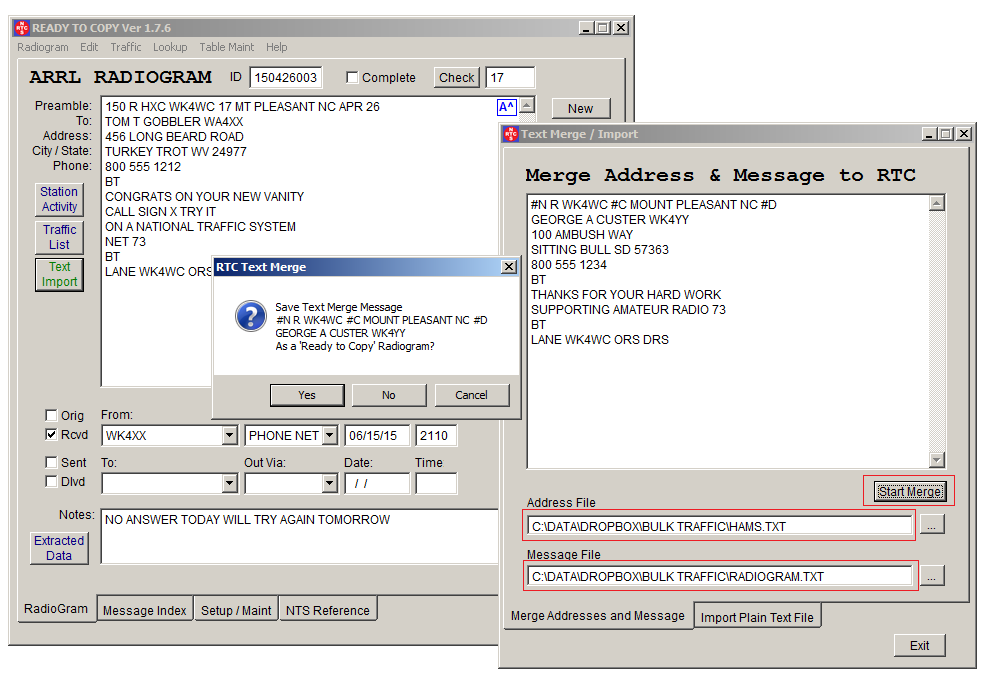Click scroll up arrow in radiogram text area
Screen dimensions: 989x676
click(x=527, y=105)
